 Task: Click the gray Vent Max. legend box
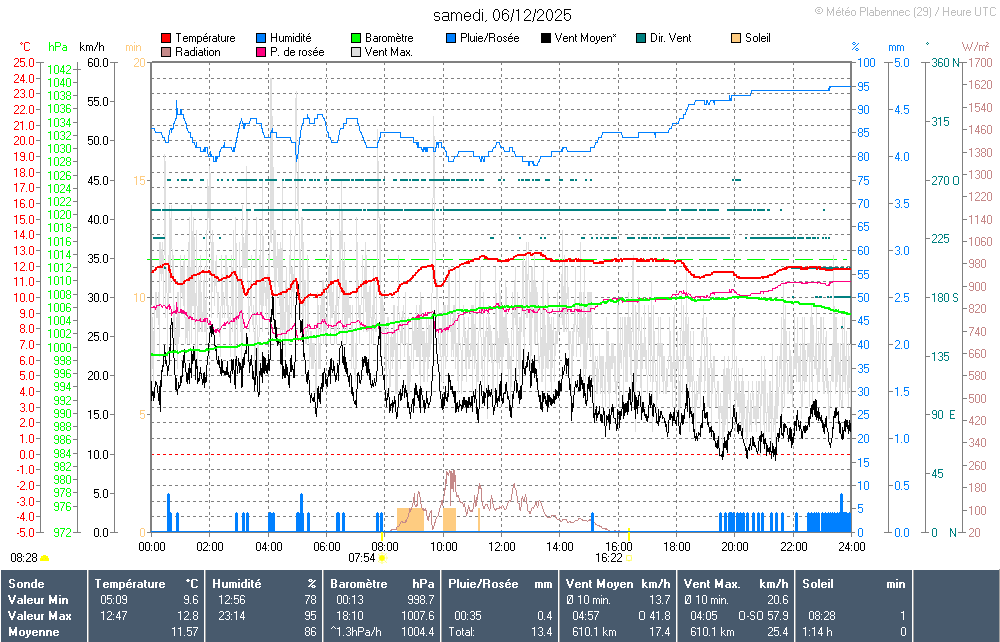pos(356,51)
